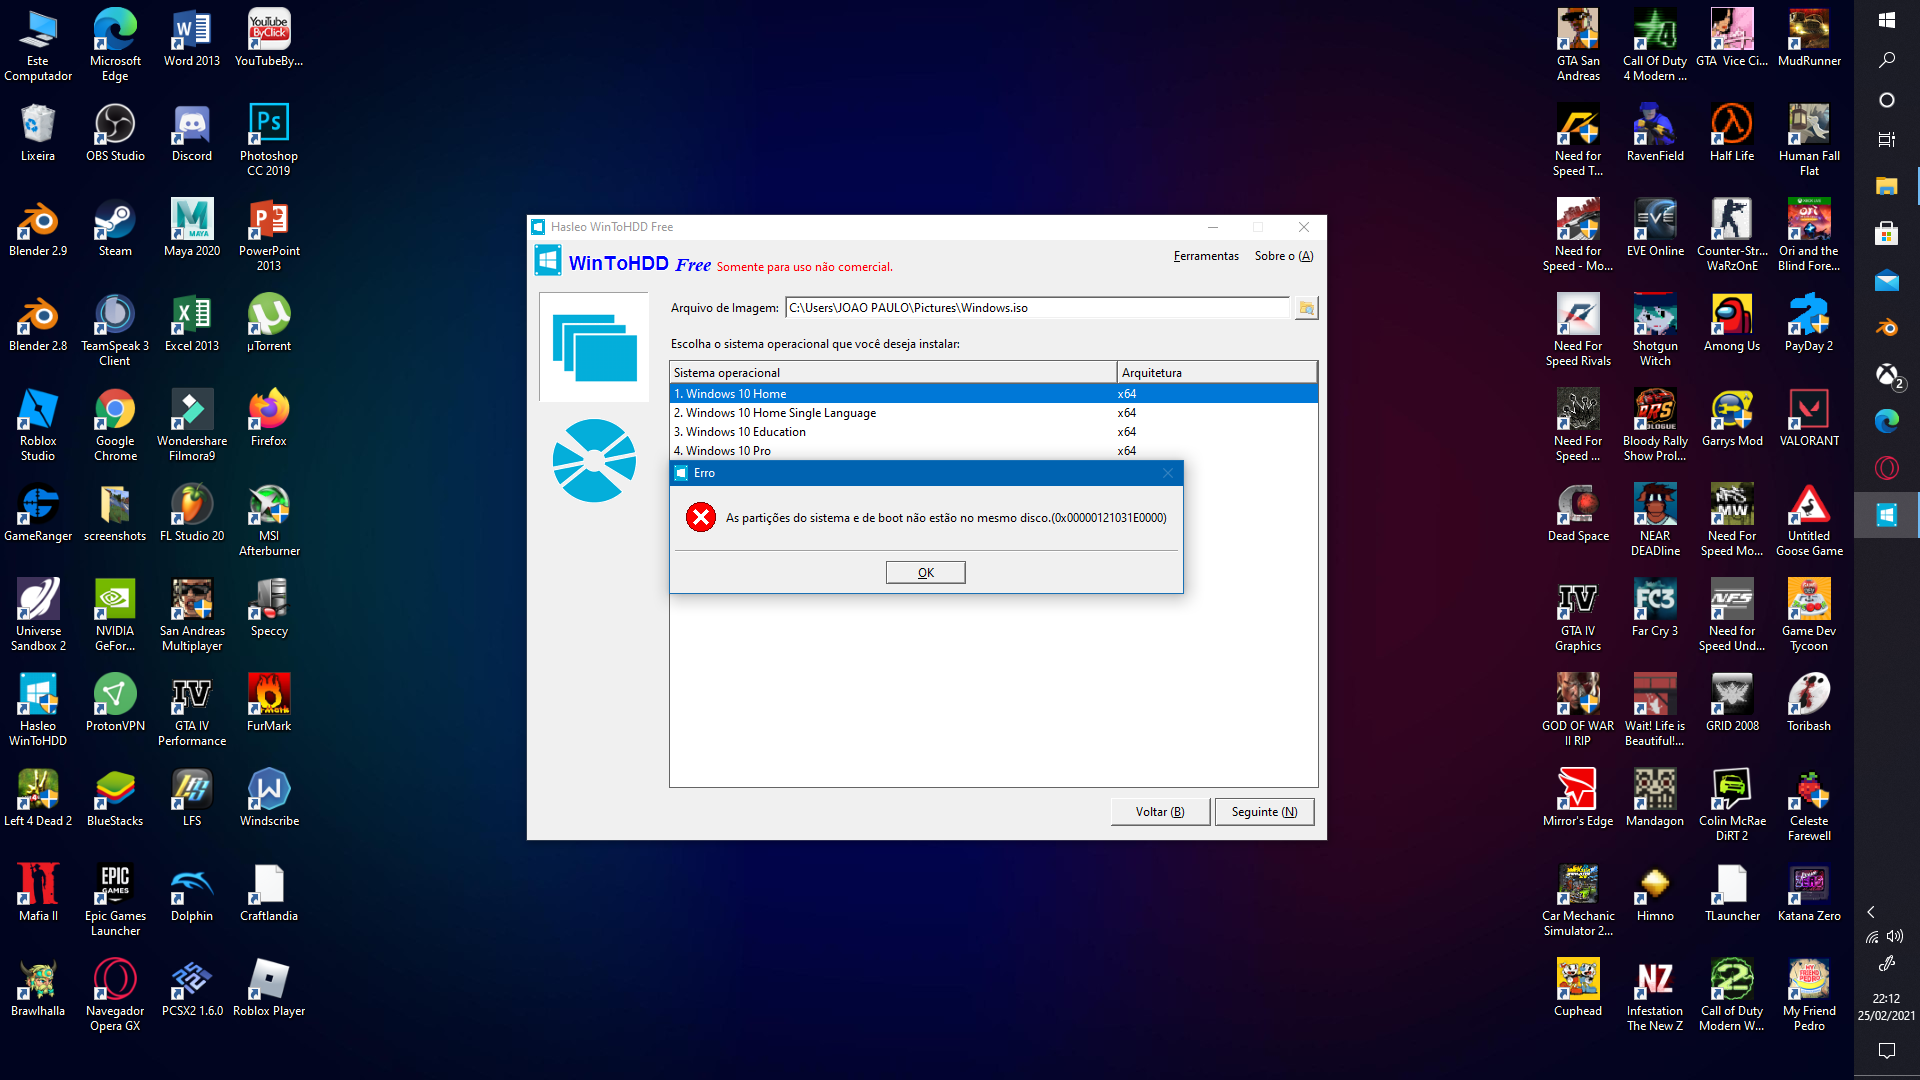1920x1080 pixels.
Task: Open Excel 2013 shortcut
Action: [192, 324]
